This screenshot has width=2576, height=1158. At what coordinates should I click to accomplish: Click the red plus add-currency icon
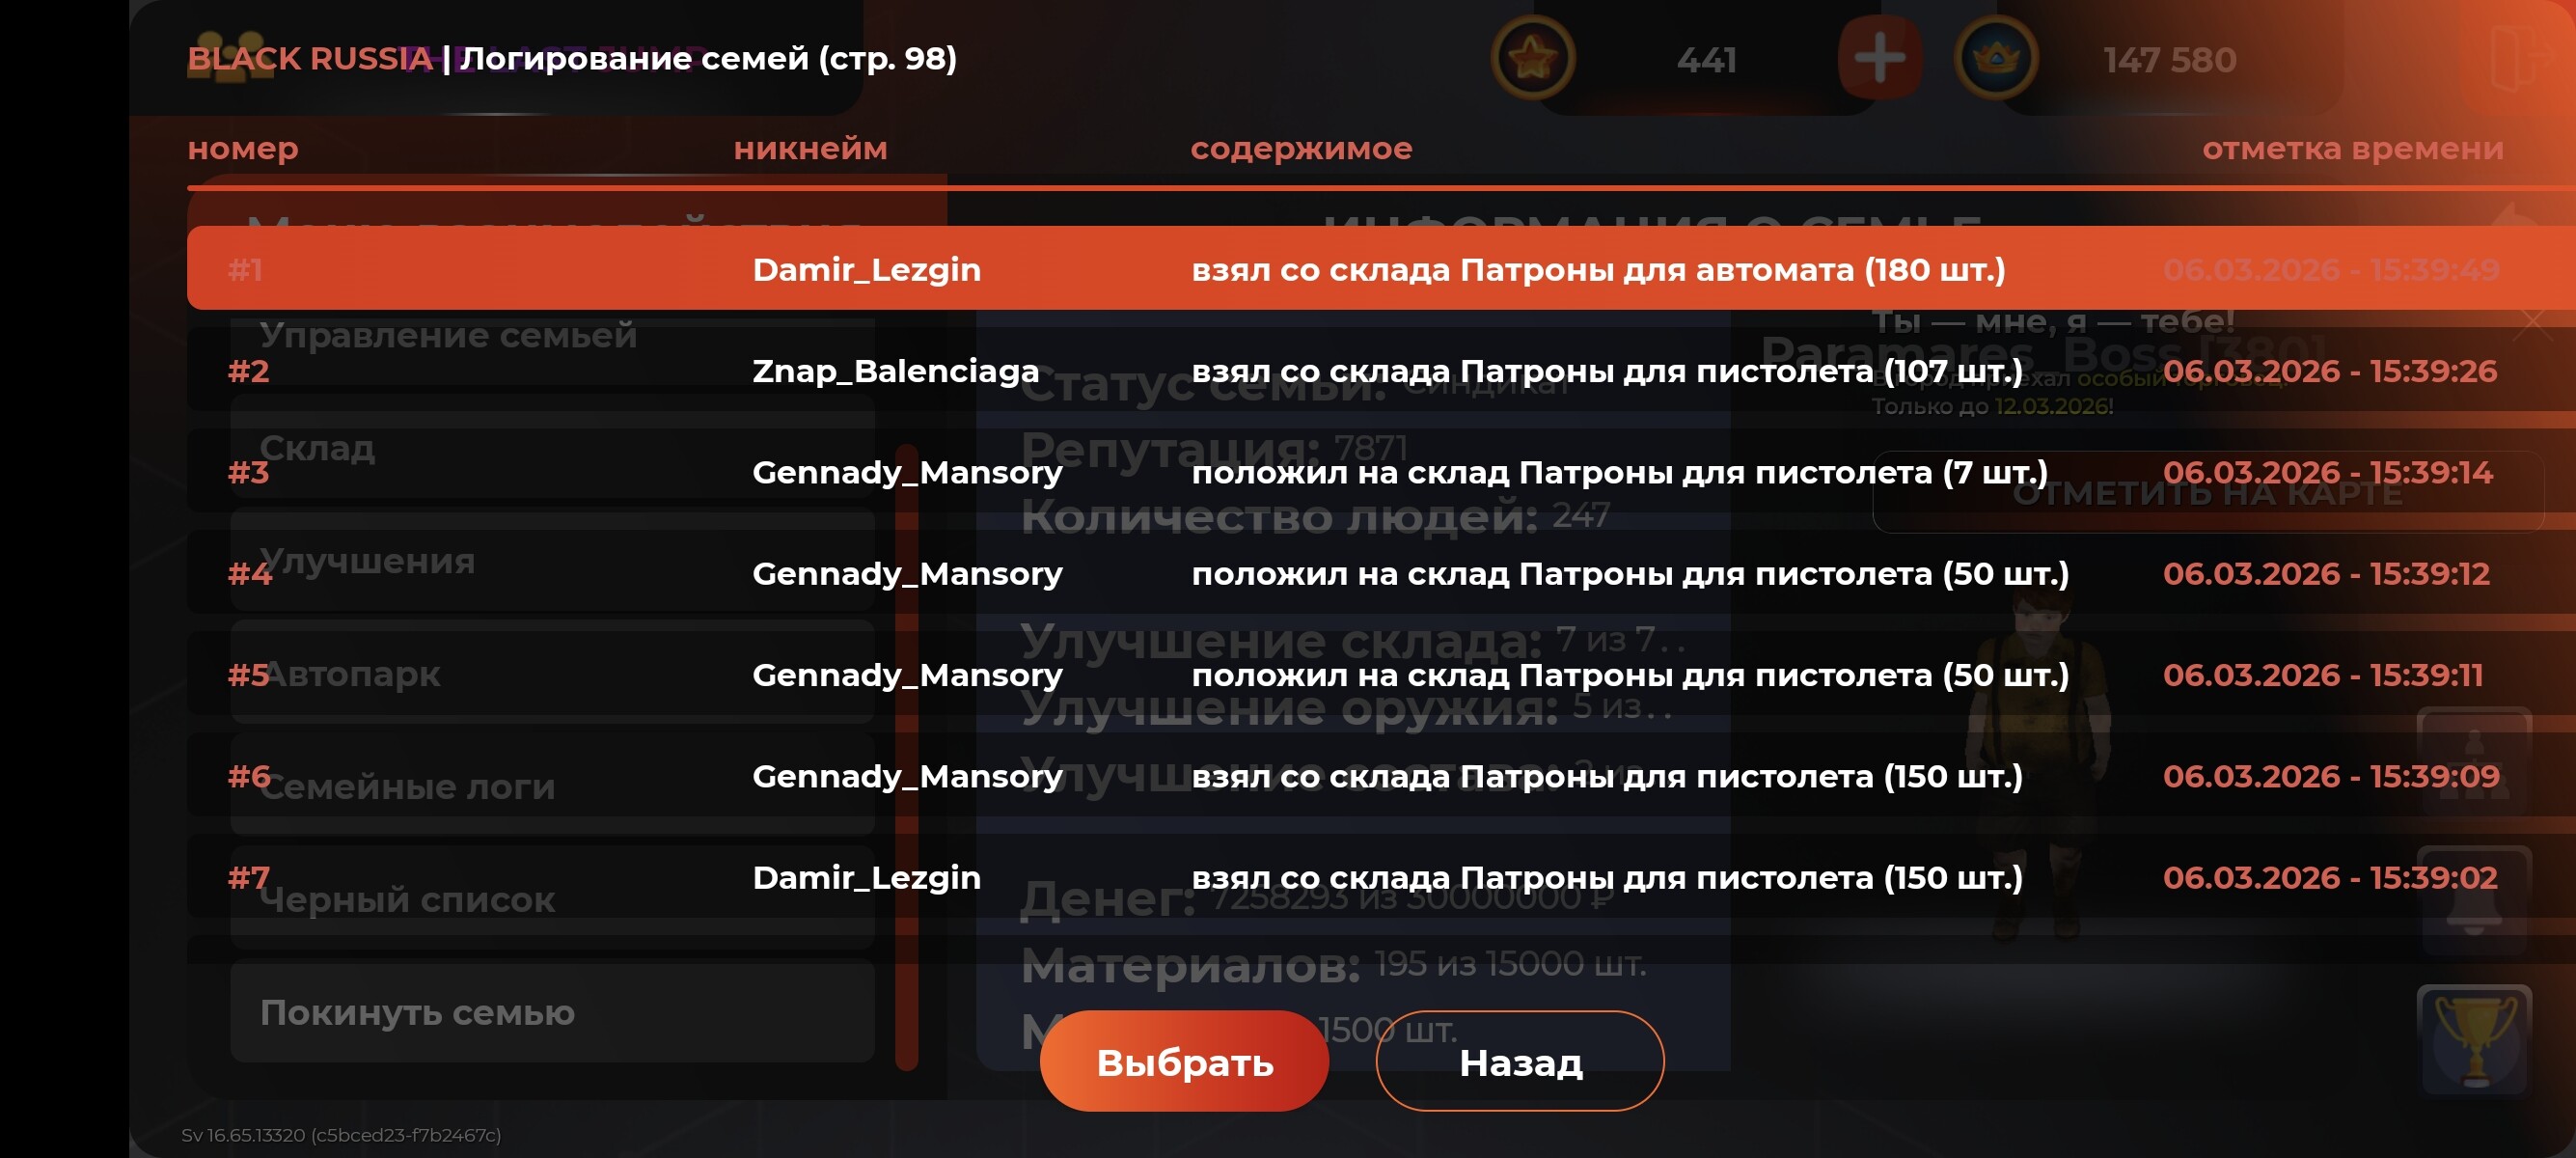[x=1879, y=58]
